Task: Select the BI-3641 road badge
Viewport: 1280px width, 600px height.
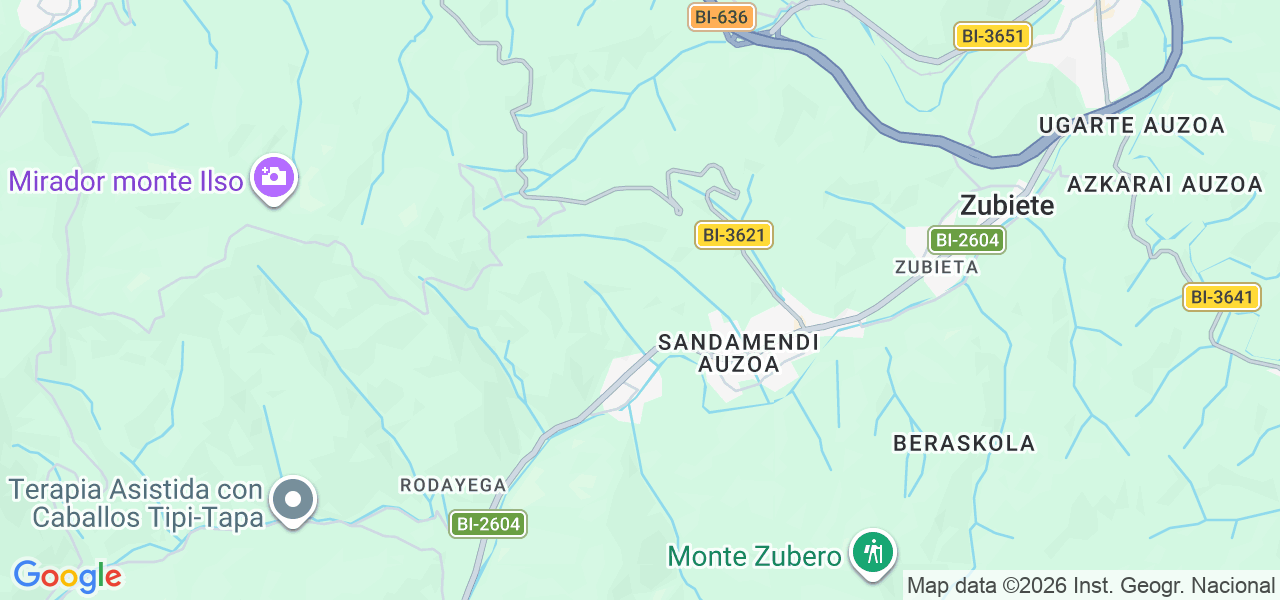Action: [1222, 297]
